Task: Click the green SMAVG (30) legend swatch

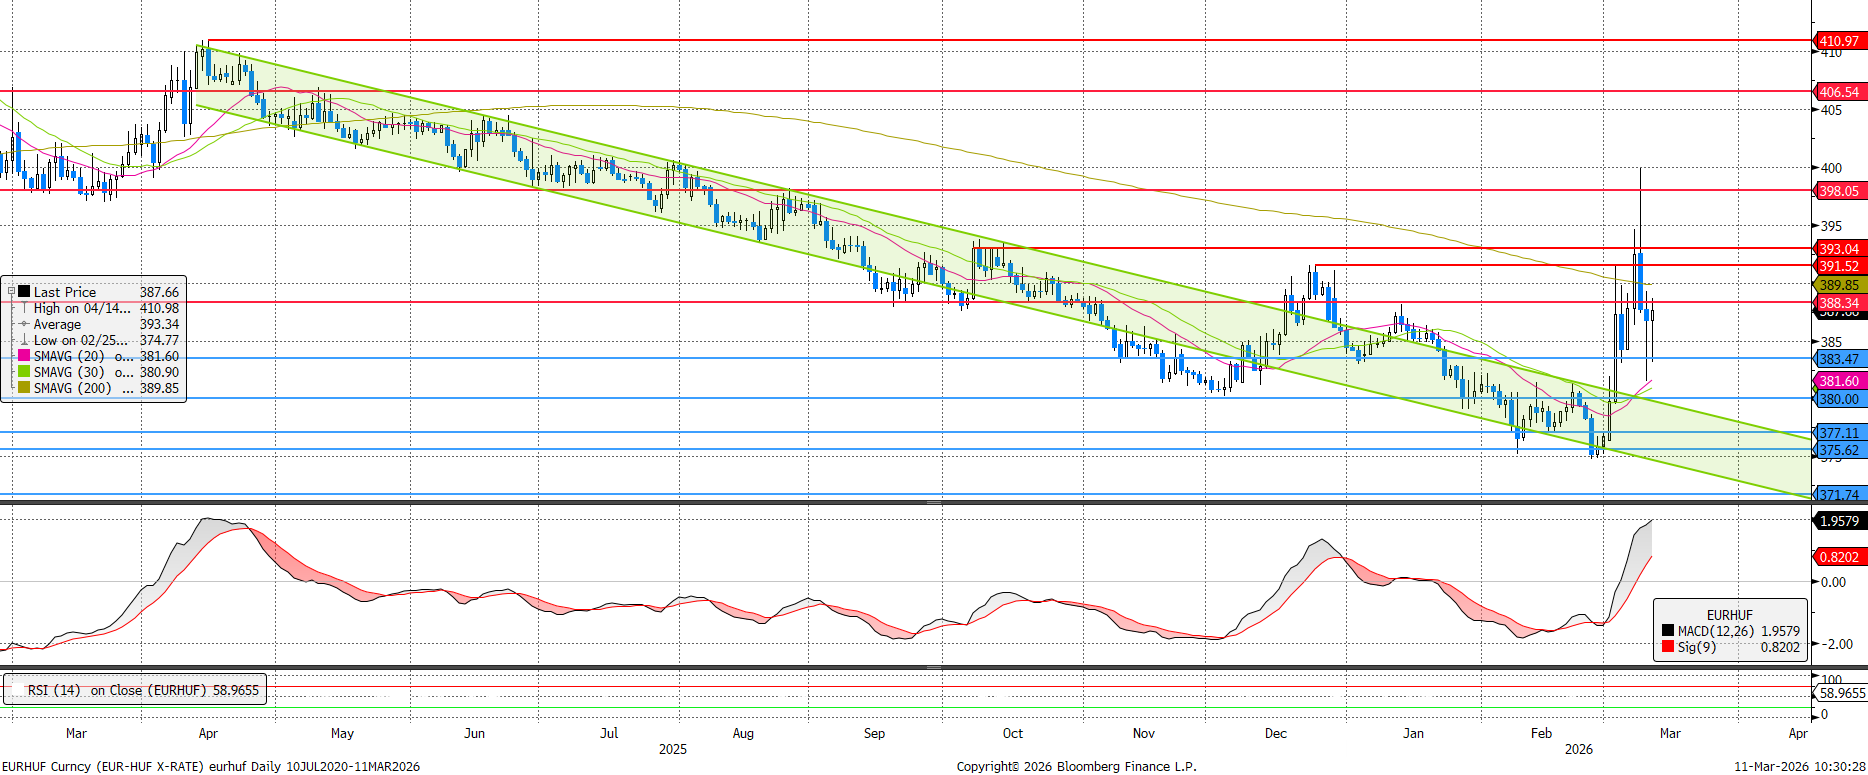Action: click(x=24, y=372)
